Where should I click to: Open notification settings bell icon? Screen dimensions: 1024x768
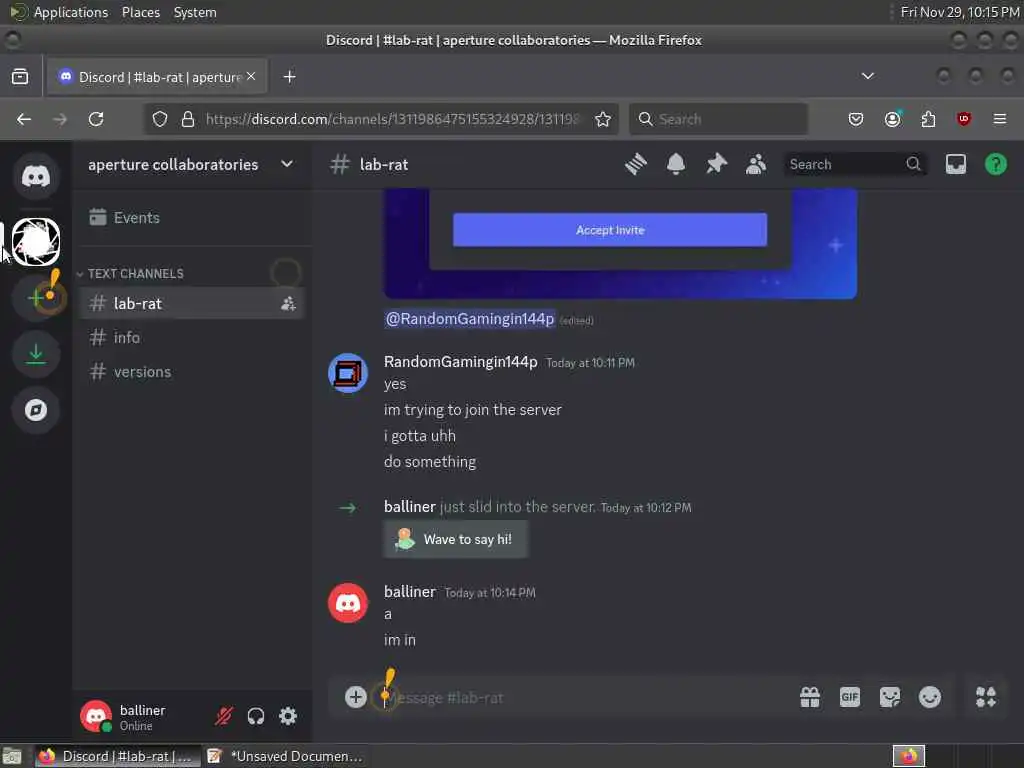tap(676, 165)
